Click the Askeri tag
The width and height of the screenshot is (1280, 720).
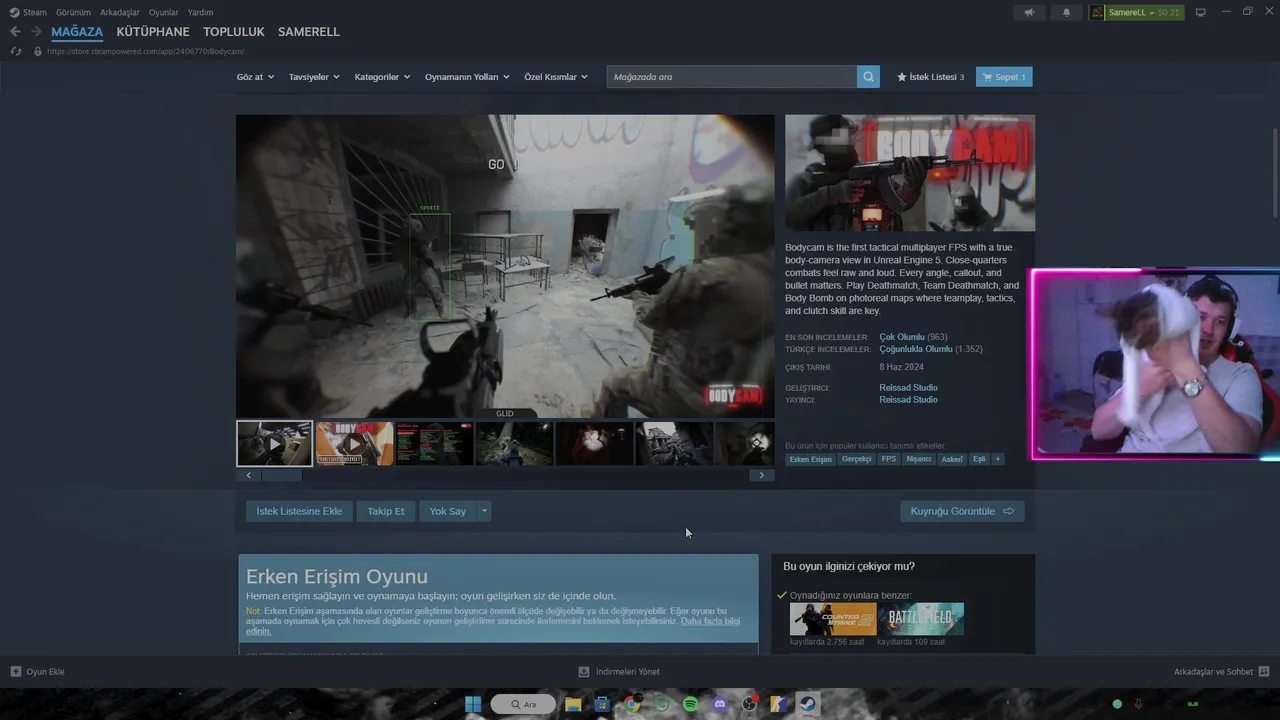click(952, 459)
